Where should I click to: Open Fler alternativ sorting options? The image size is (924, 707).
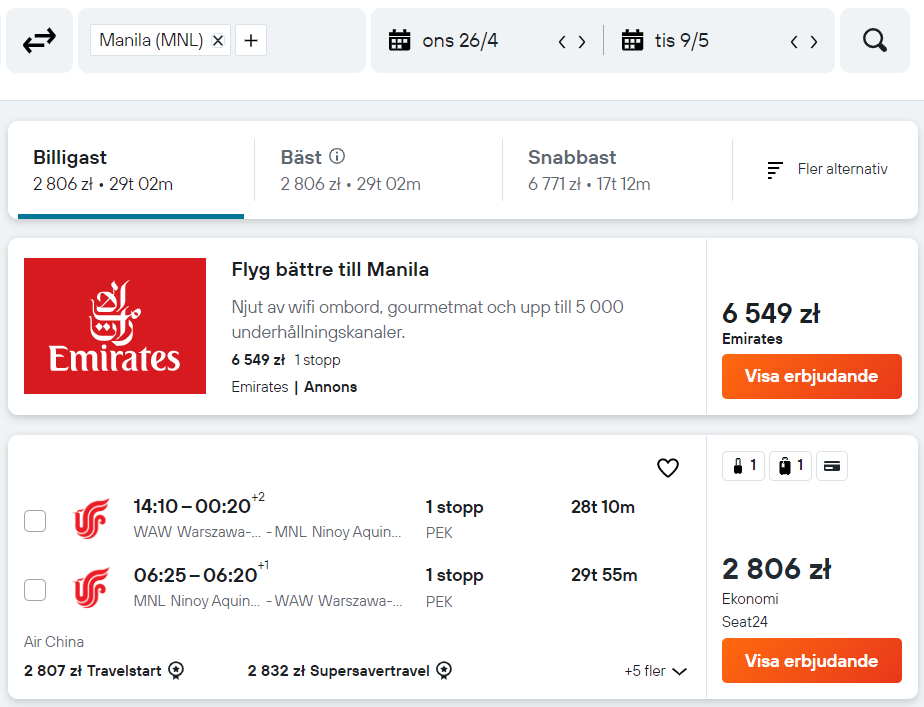[827, 170]
